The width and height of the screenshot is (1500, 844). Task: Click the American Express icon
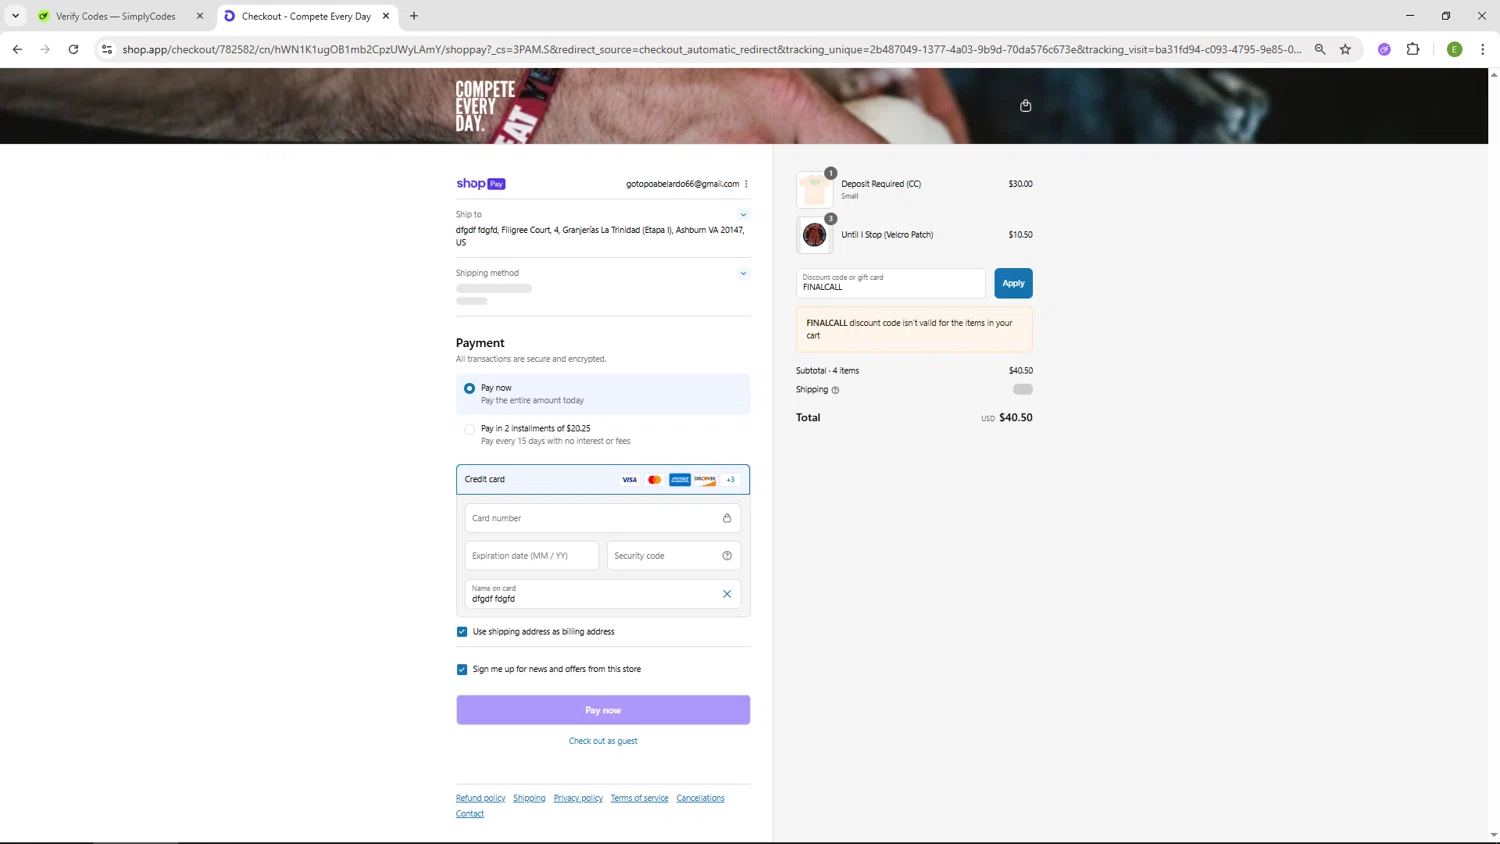[x=680, y=480]
